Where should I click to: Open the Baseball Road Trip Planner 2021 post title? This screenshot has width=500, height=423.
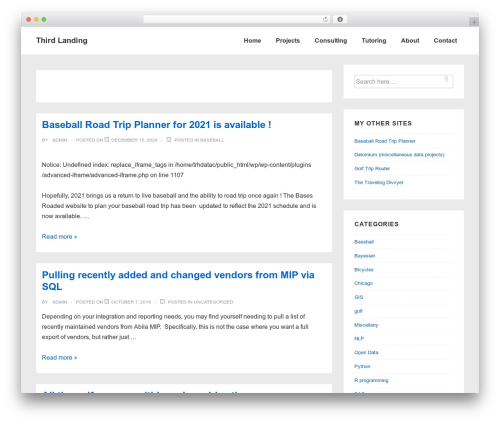[156, 125]
